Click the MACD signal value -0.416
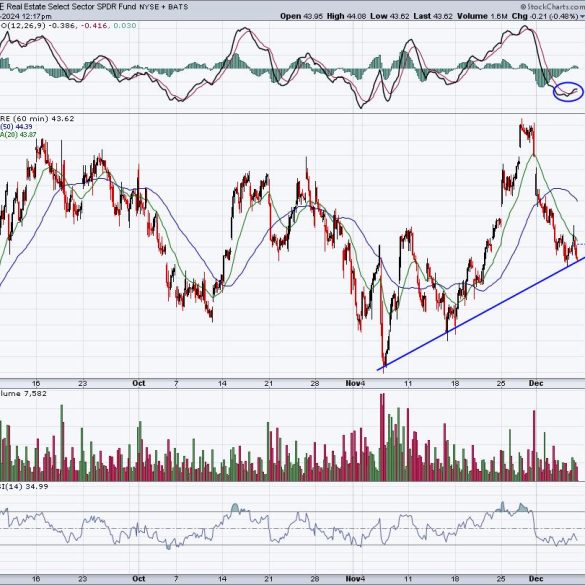 coord(94,26)
